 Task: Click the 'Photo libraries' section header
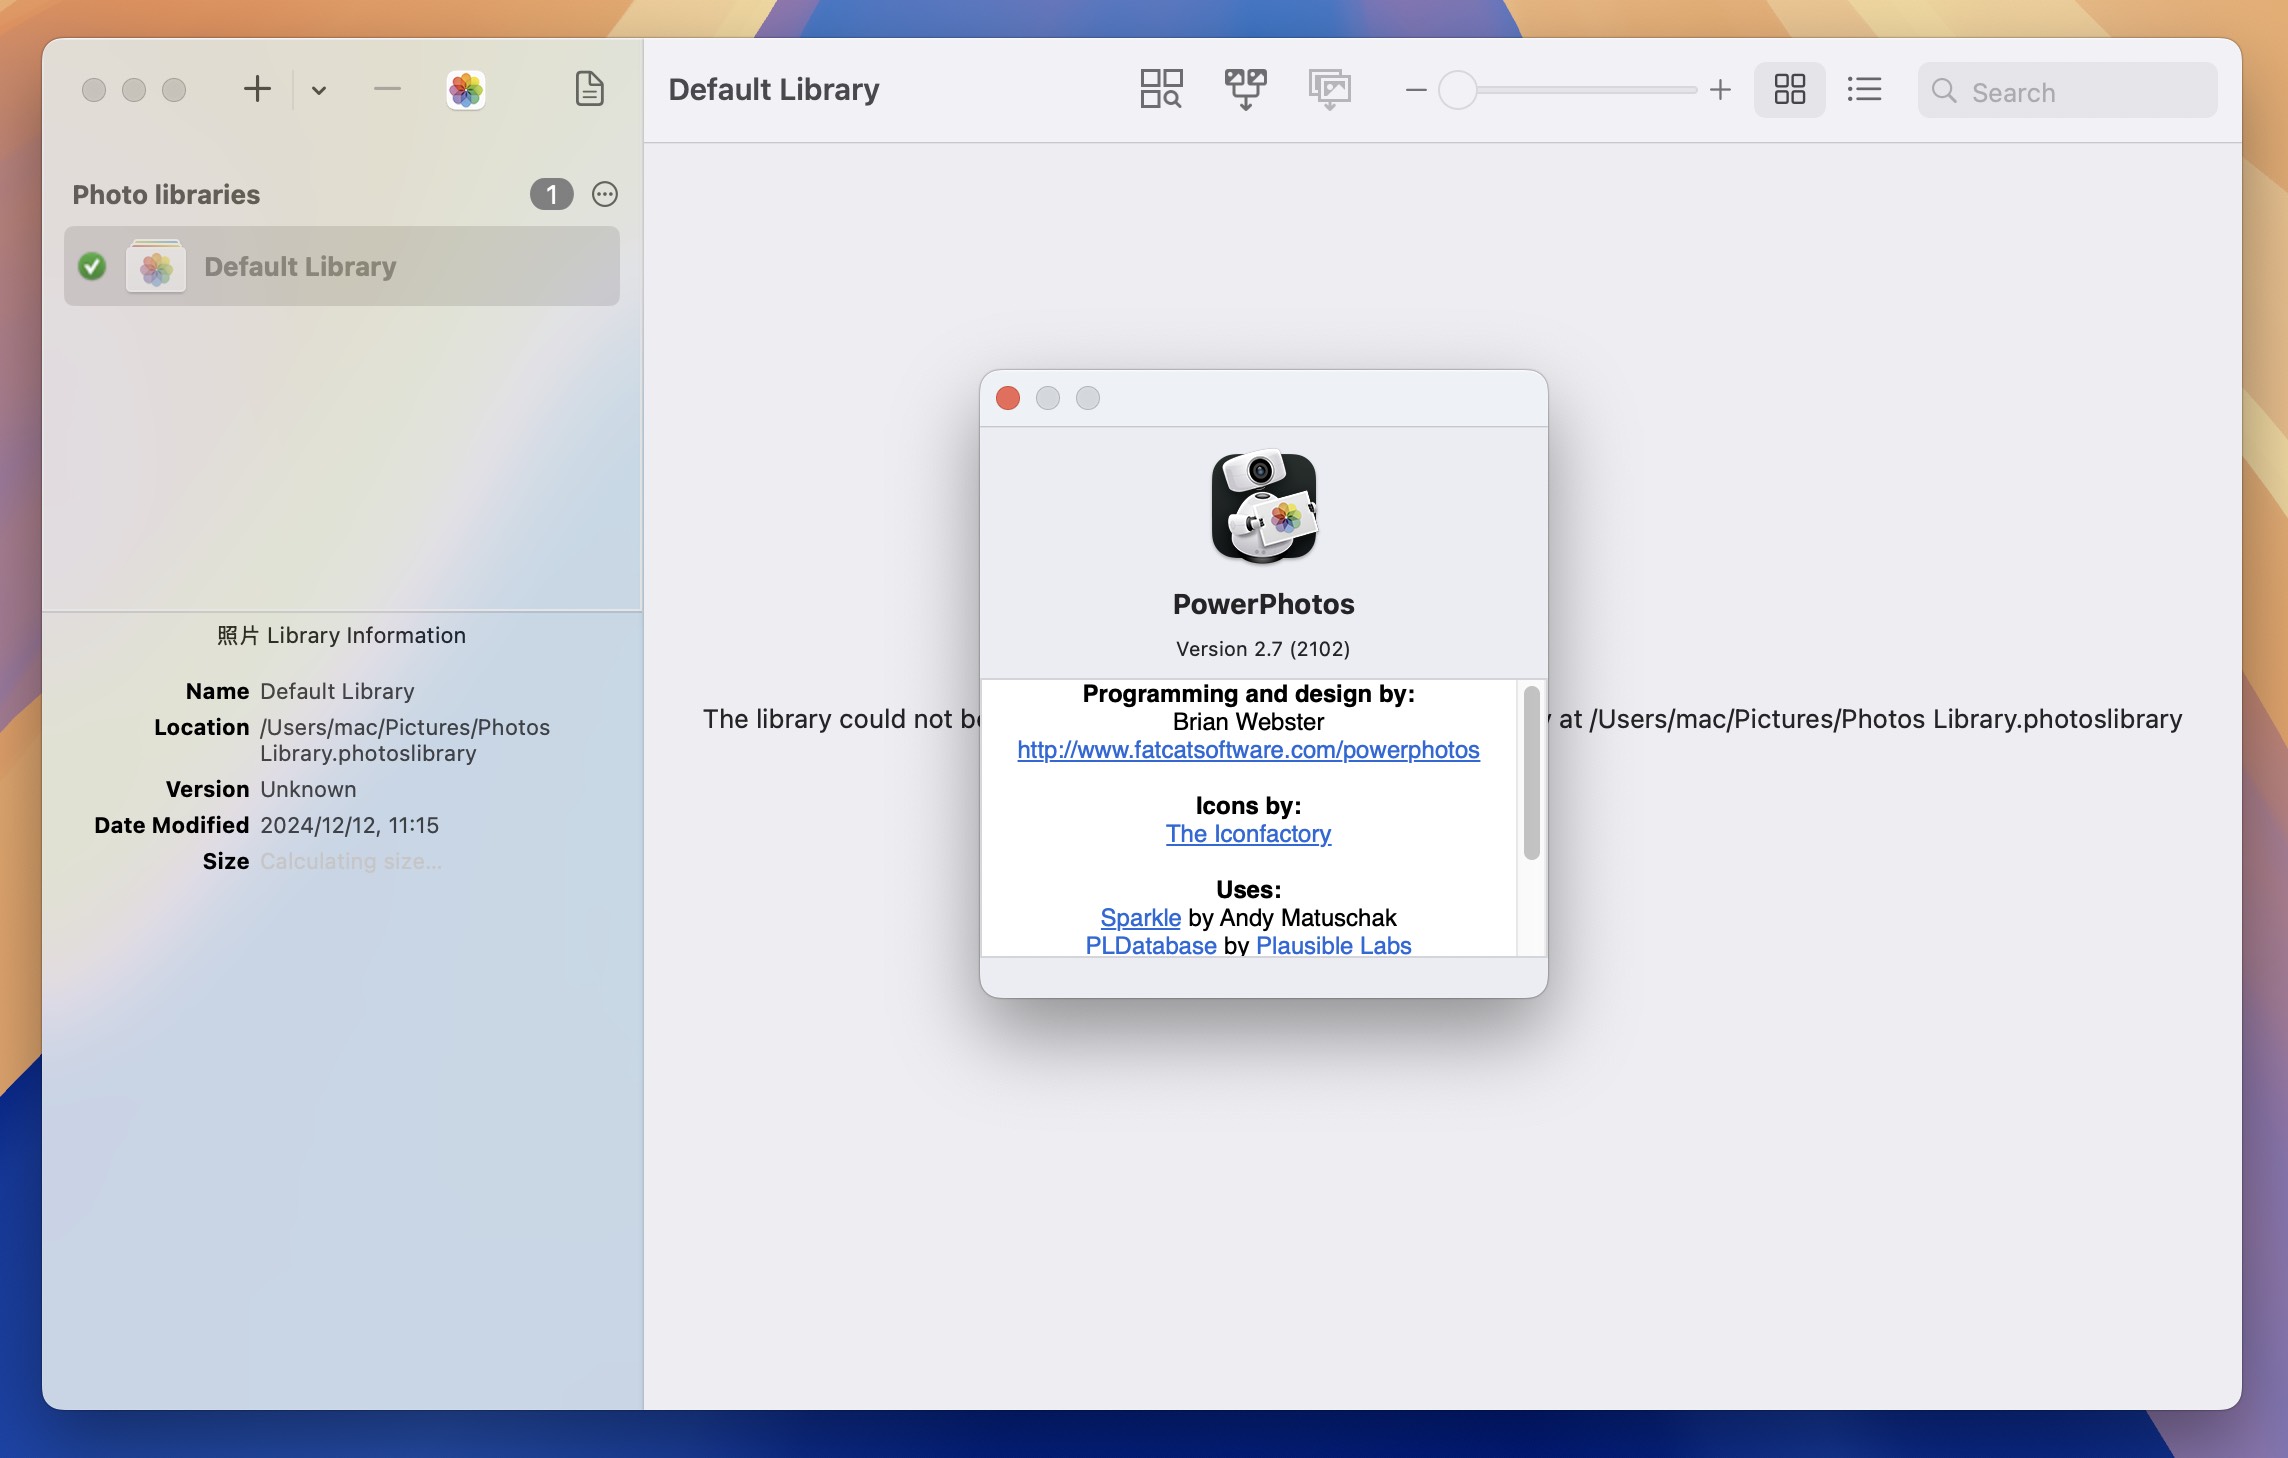point(166,194)
